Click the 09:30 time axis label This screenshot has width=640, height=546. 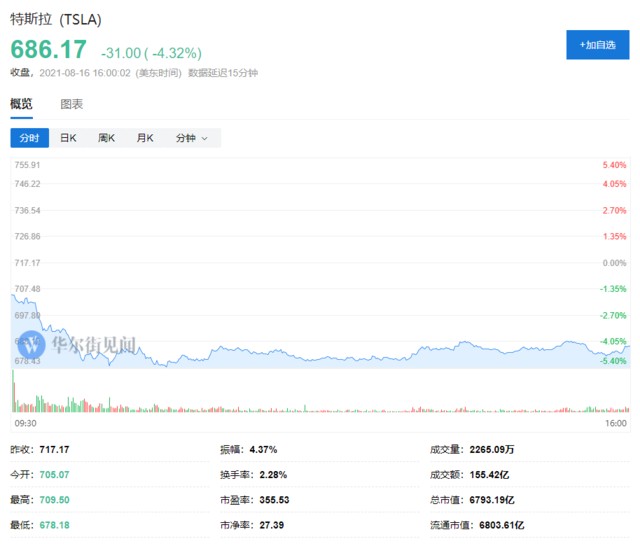[25, 423]
